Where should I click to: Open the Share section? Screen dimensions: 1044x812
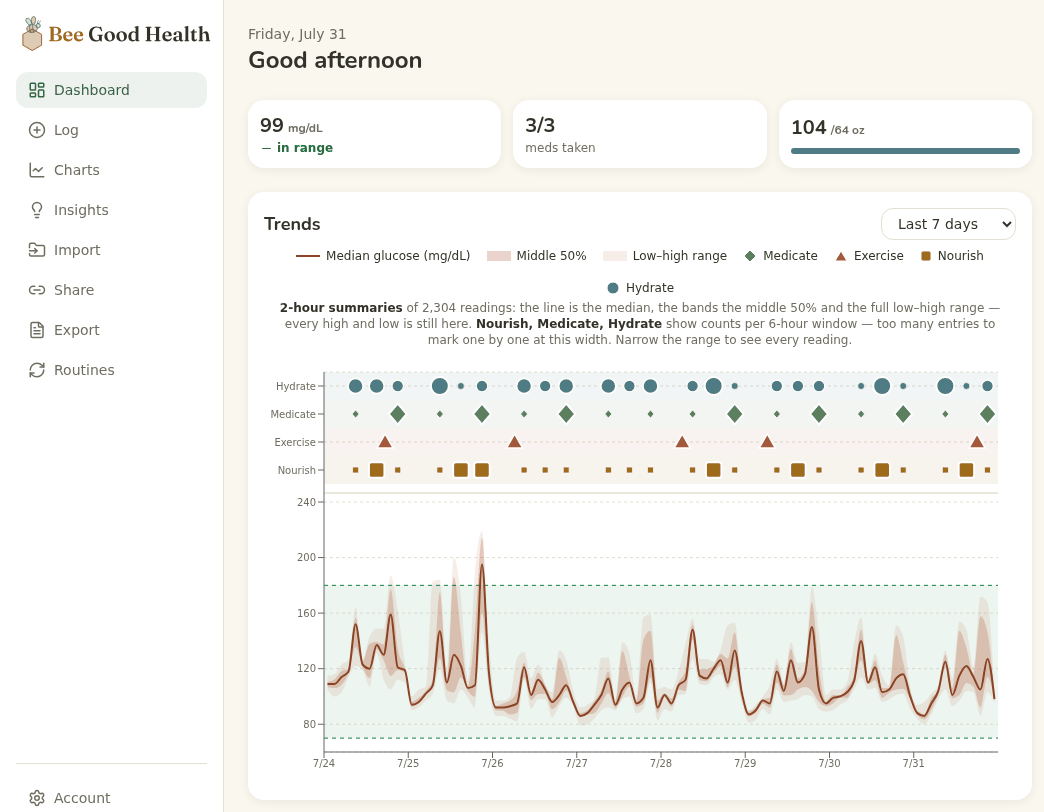pyautogui.click(x=111, y=290)
